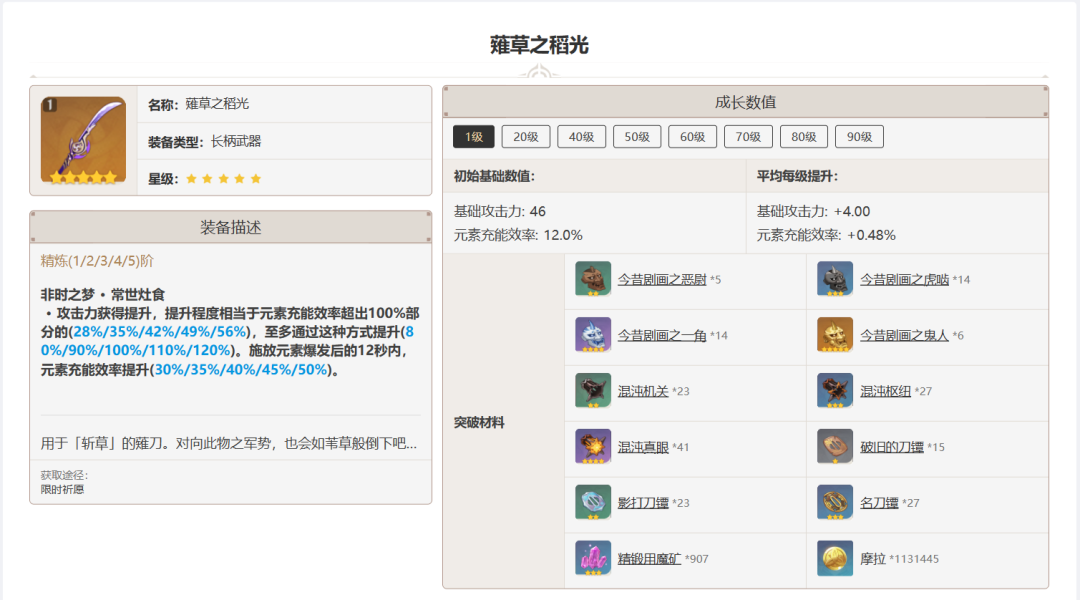Select the 80级 growth tab
Image resolution: width=1080 pixels, height=600 pixels.
(804, 137)
